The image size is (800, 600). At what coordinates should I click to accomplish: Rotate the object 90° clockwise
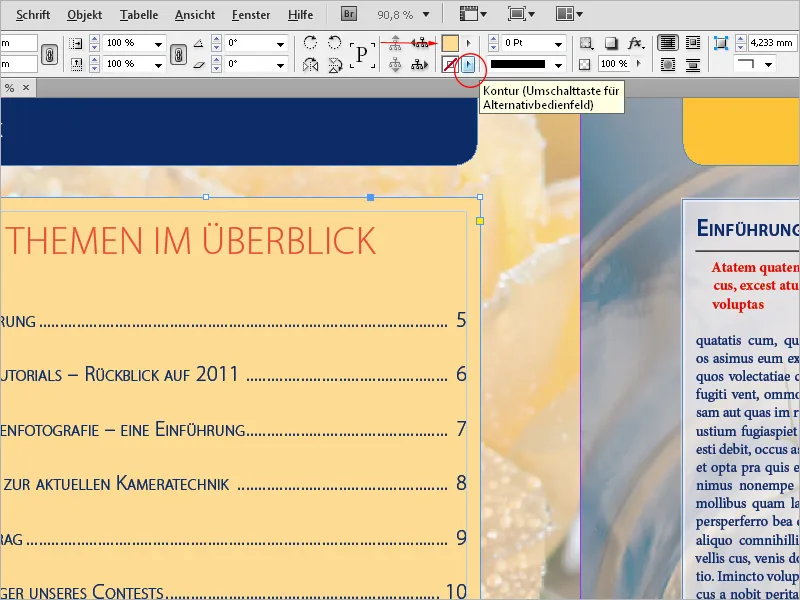[x=310, y=42]
